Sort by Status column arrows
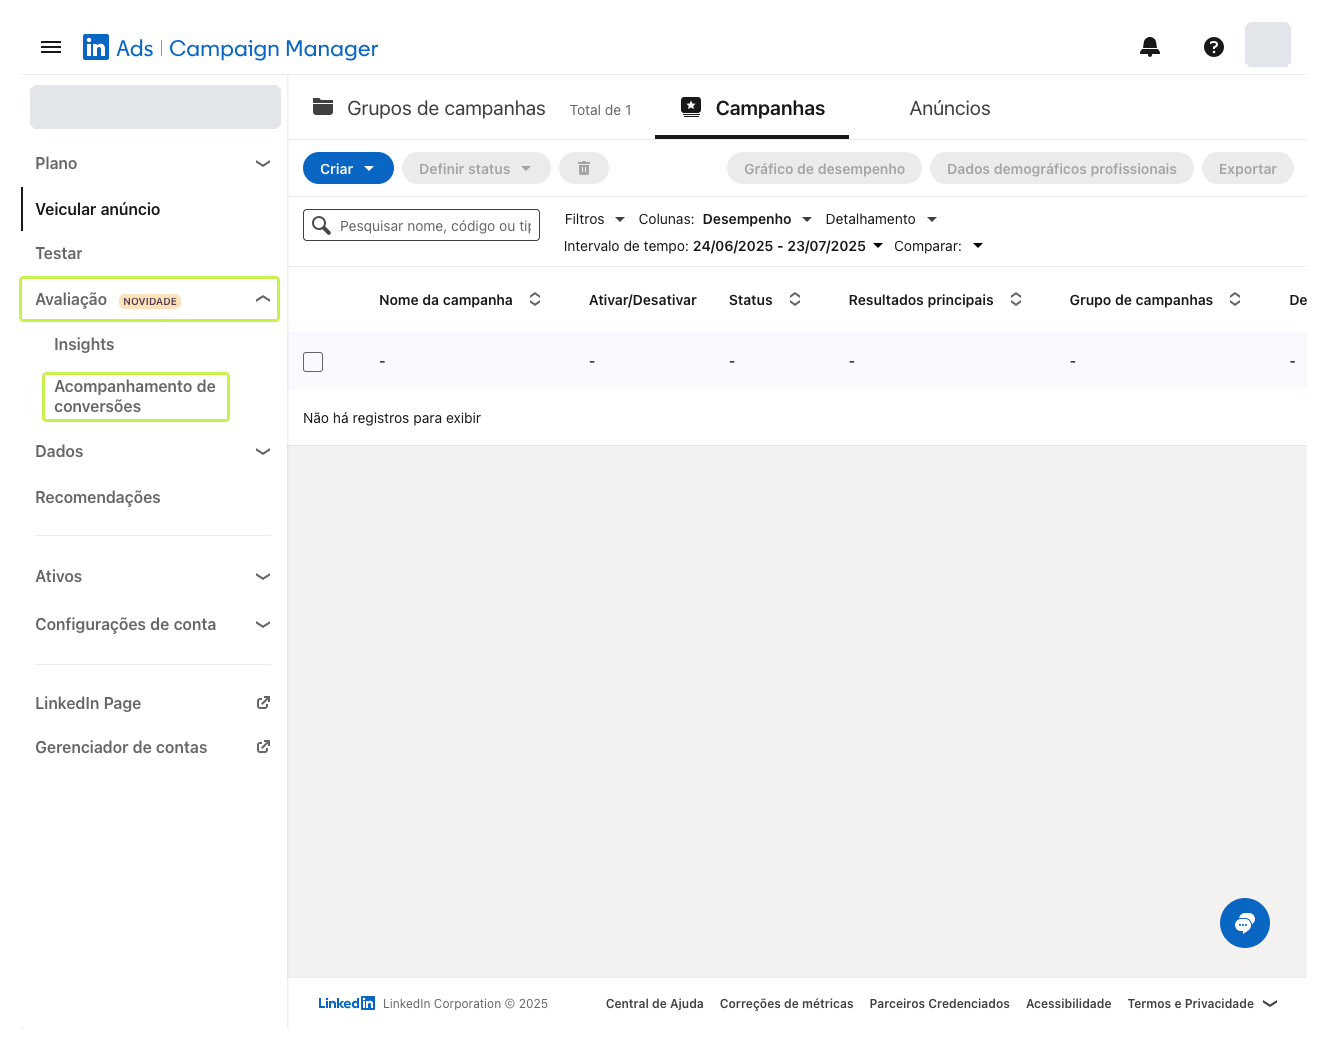Viewport: 1327px width, 1048px height. pyautogui.click(x=795, y=299)
